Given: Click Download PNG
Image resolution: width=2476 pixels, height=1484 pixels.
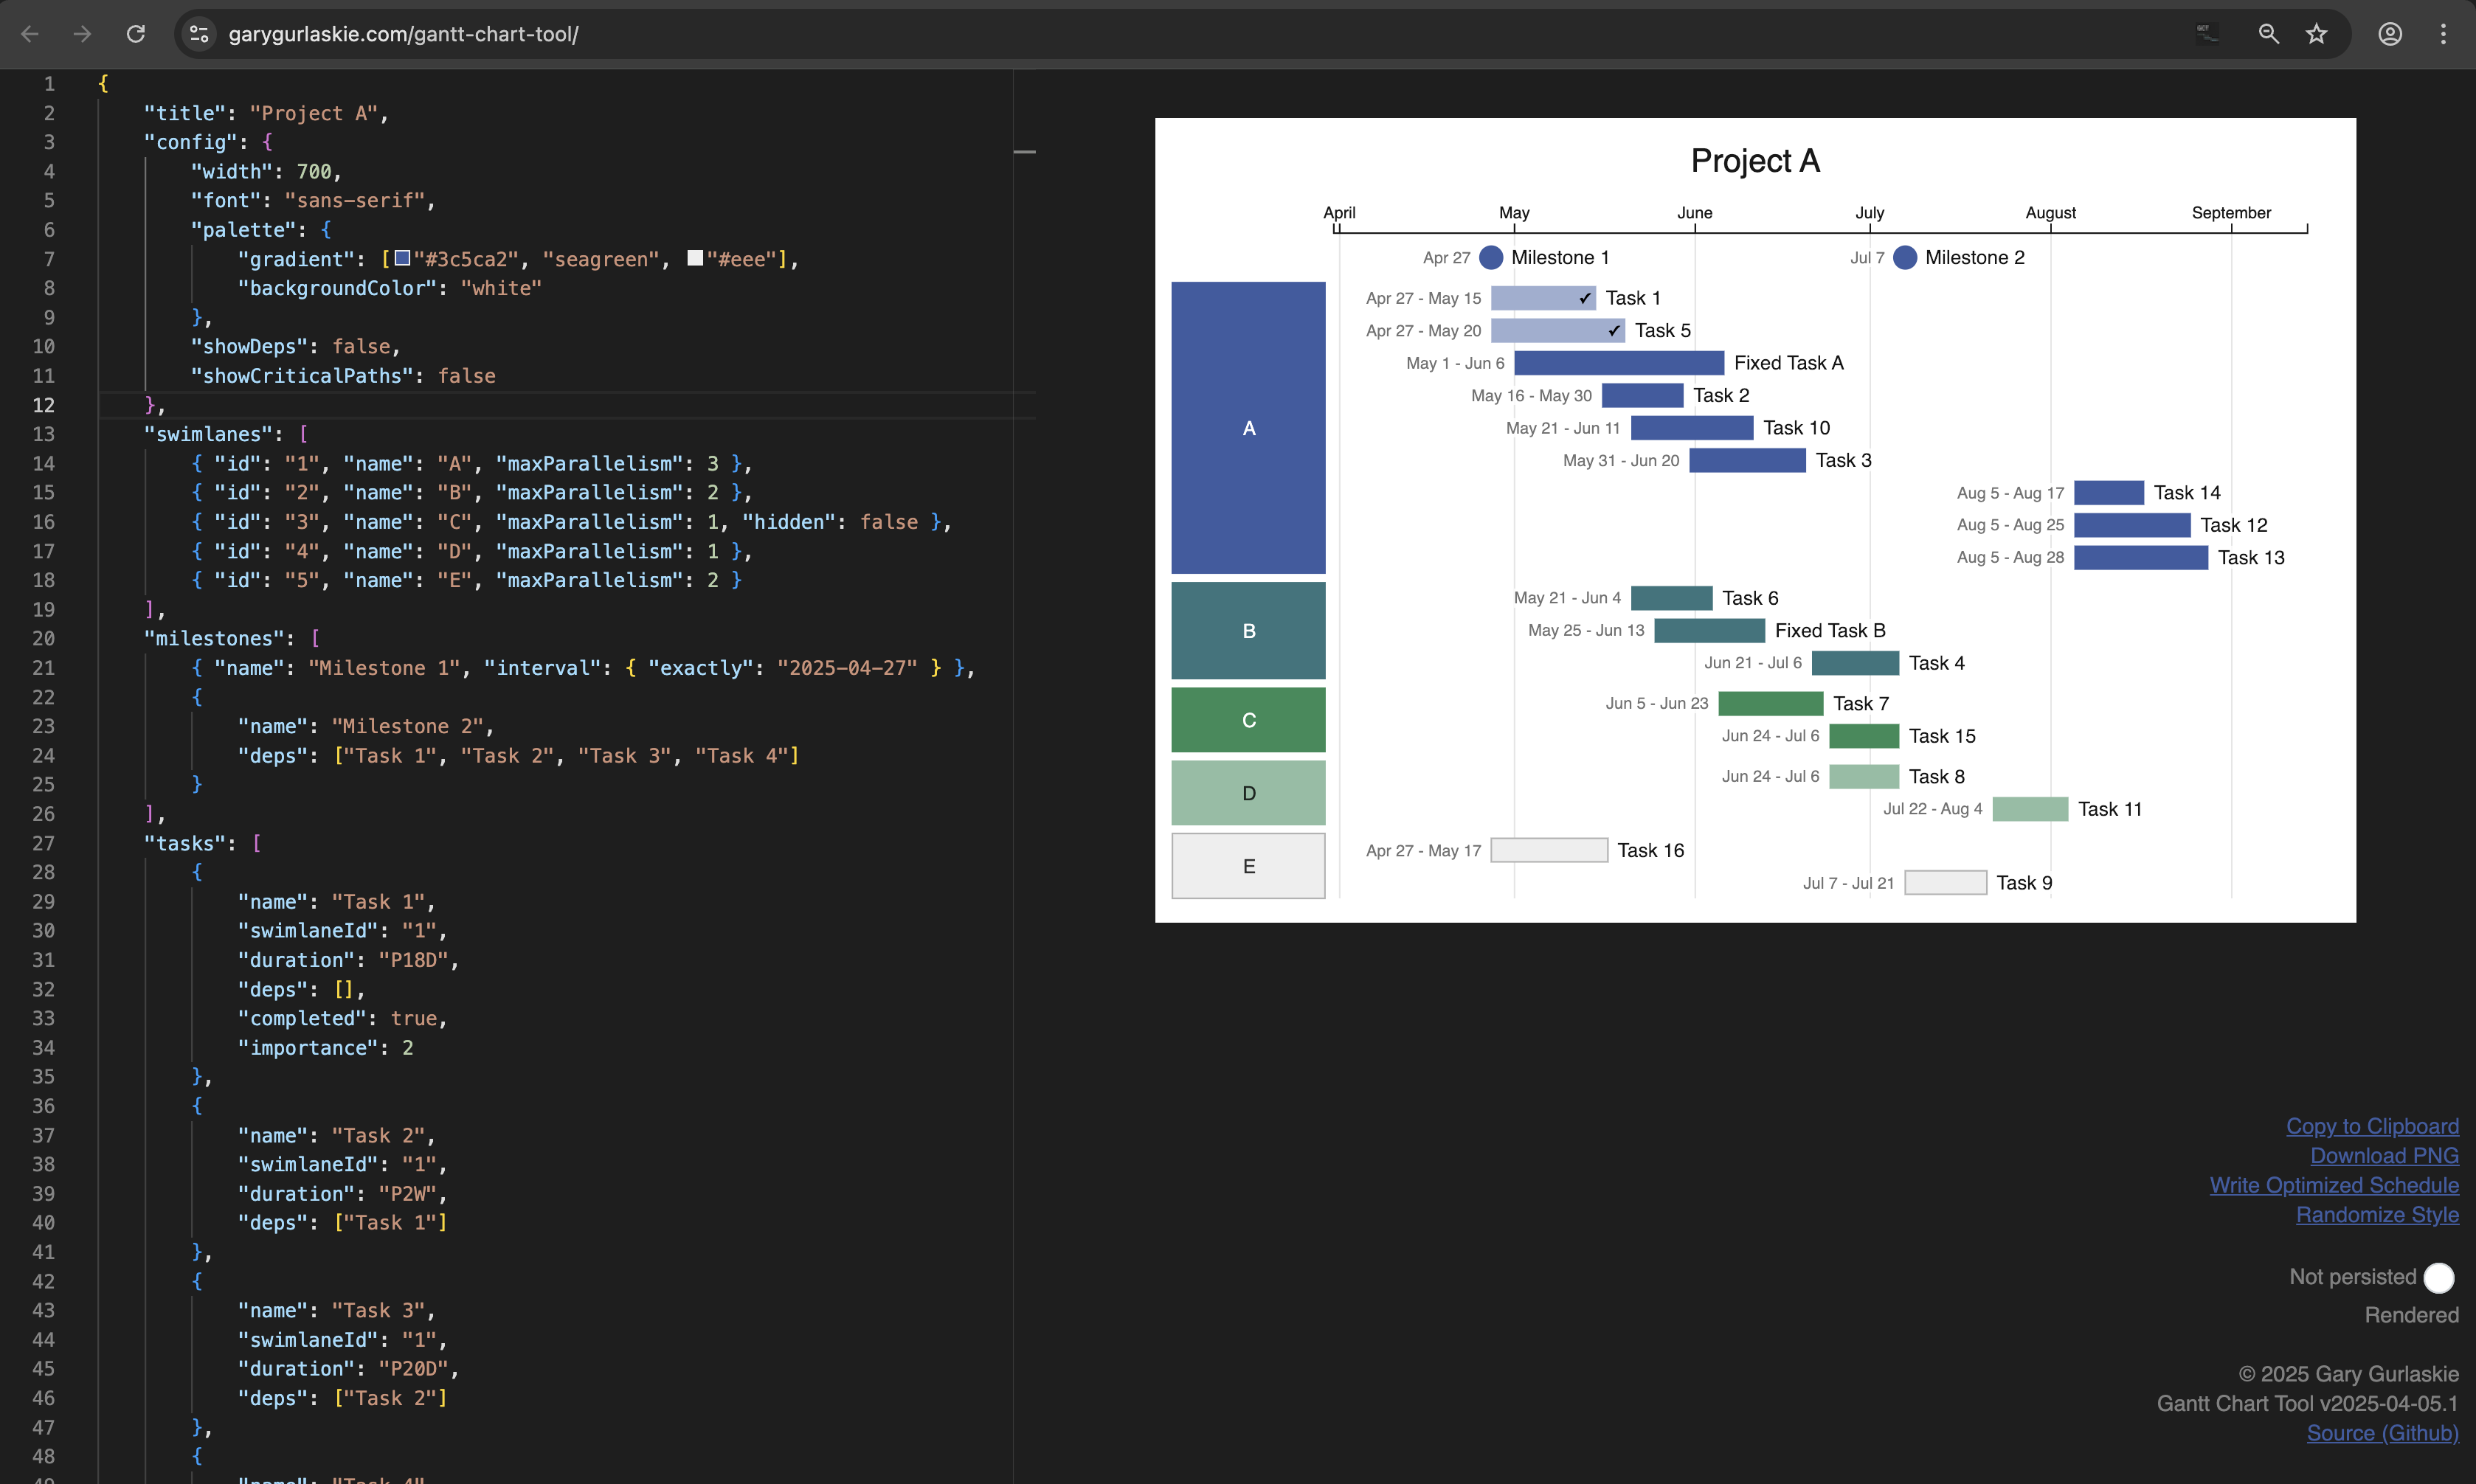Looking at the screenshot, I should click(2384, 1155).
